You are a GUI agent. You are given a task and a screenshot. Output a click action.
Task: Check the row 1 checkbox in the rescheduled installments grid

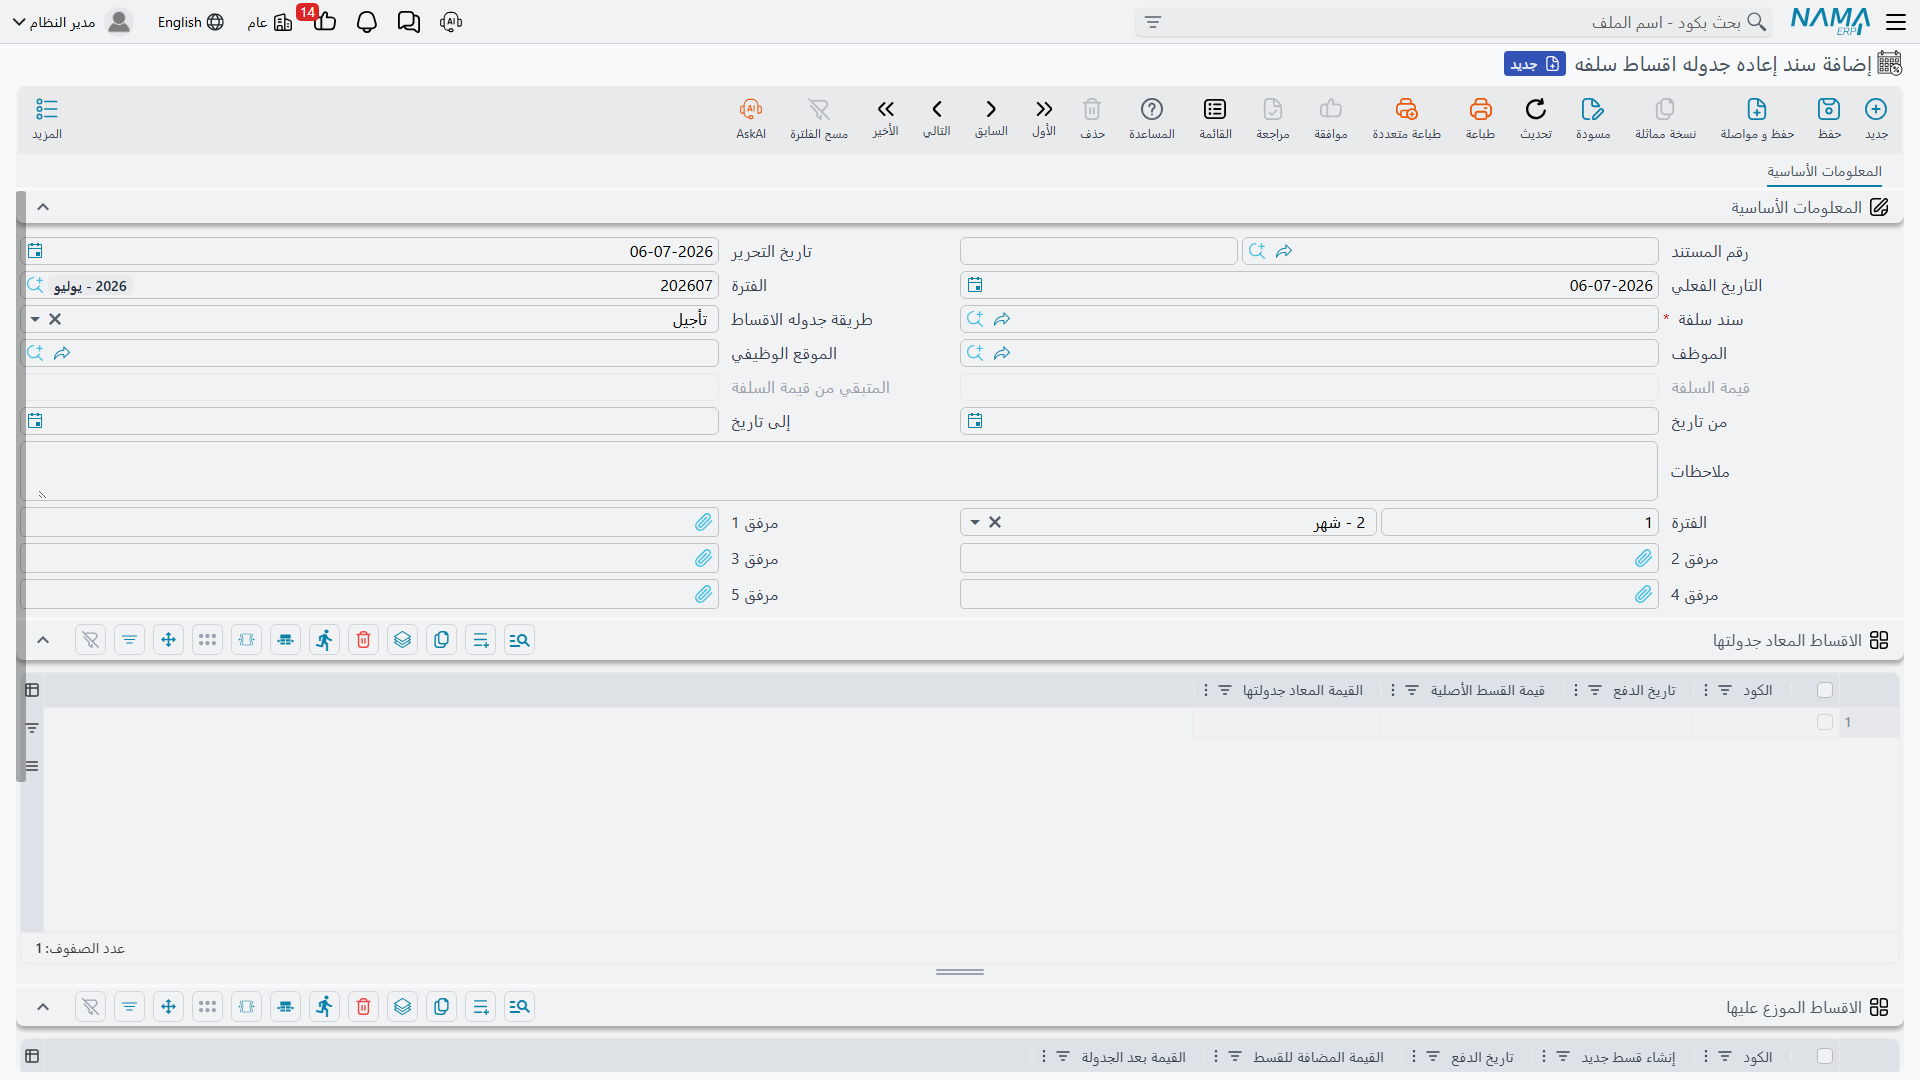coord(1825,722)
